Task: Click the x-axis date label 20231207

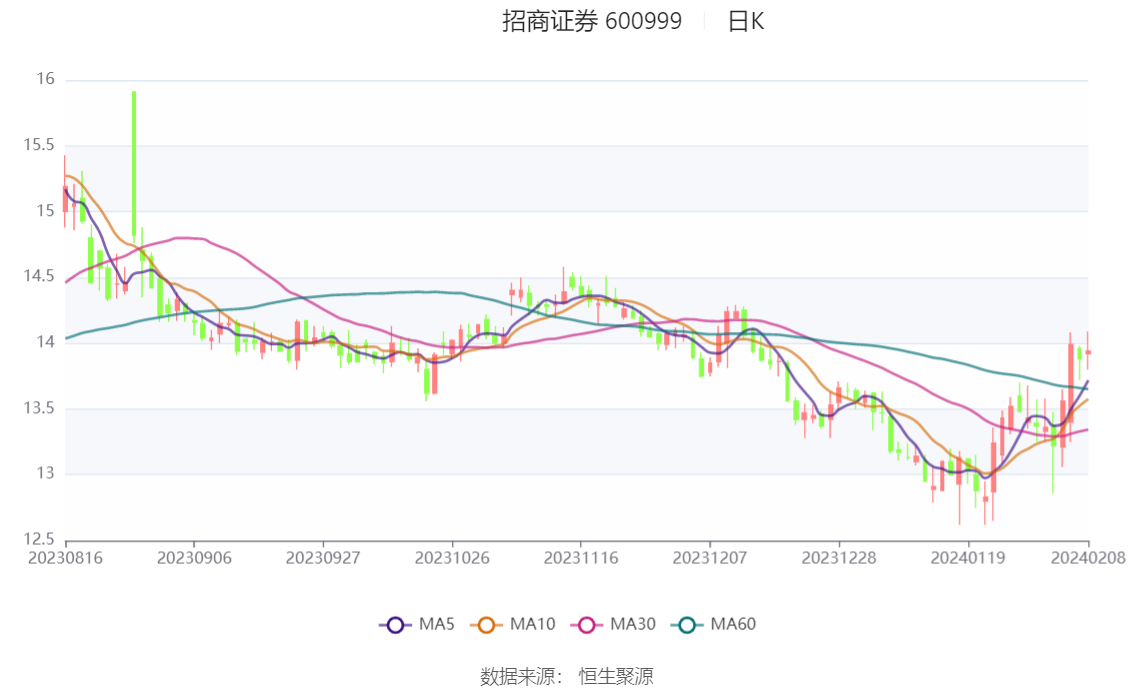Action: [709, 558]
